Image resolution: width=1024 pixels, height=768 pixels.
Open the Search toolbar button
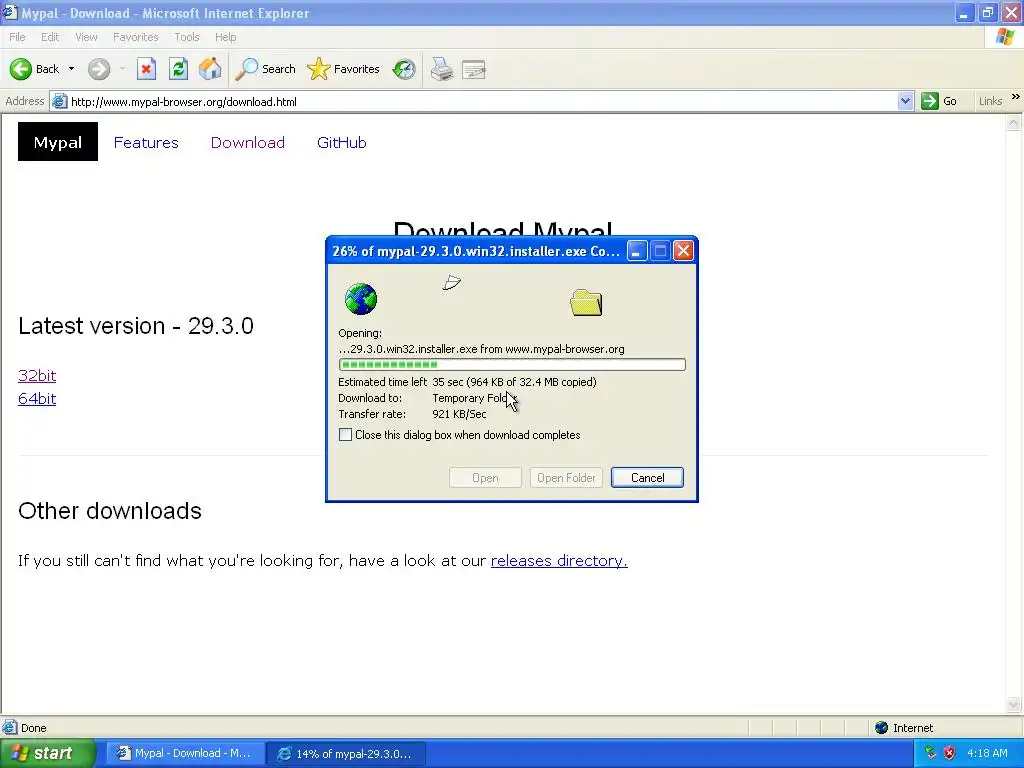265,69
